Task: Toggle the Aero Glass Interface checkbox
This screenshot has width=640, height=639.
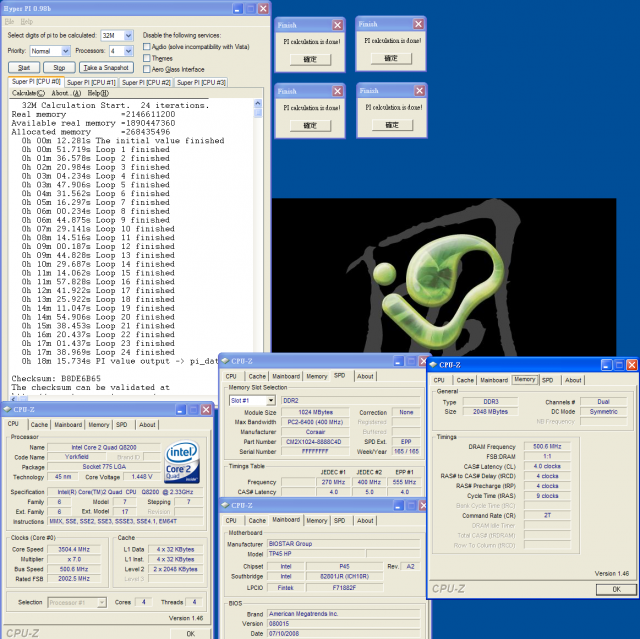Action: click(x=147, y=69)
